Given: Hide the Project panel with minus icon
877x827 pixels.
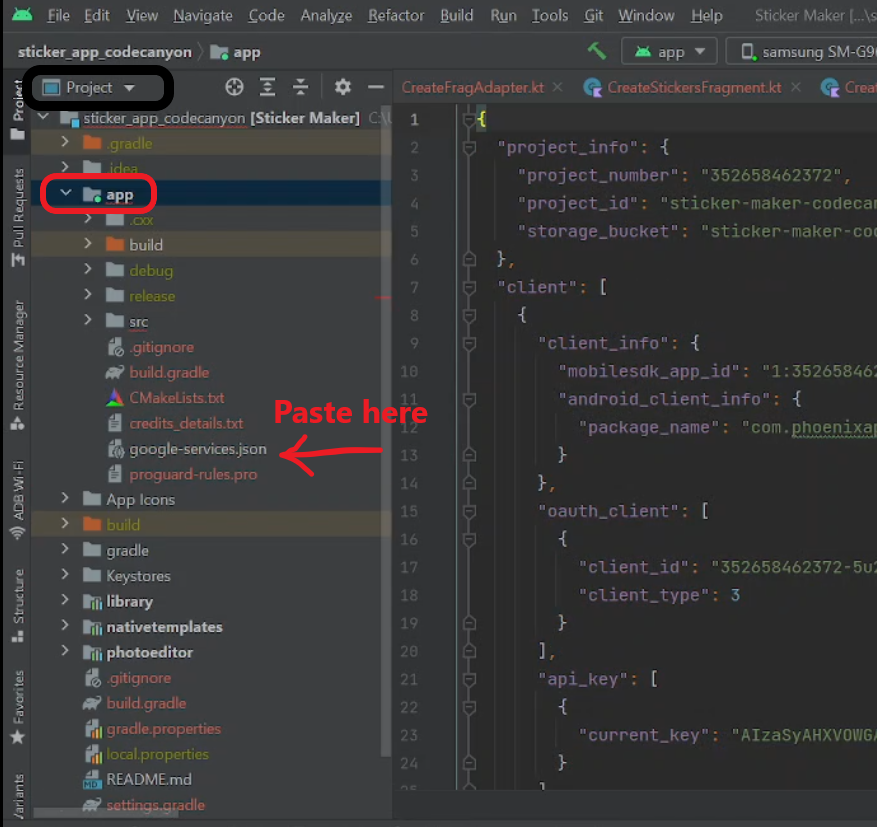Looking at the screenshot, I should (x=376, y=87).
